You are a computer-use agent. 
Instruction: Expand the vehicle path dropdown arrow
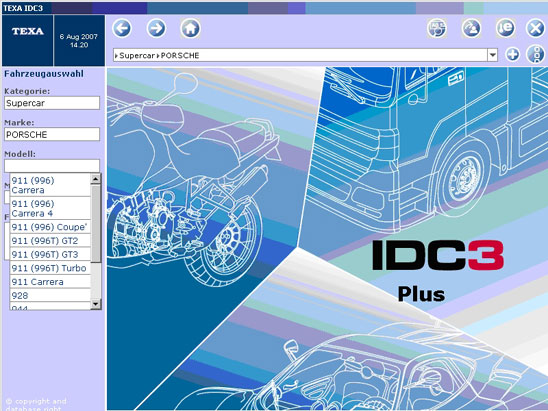(492, 55)
